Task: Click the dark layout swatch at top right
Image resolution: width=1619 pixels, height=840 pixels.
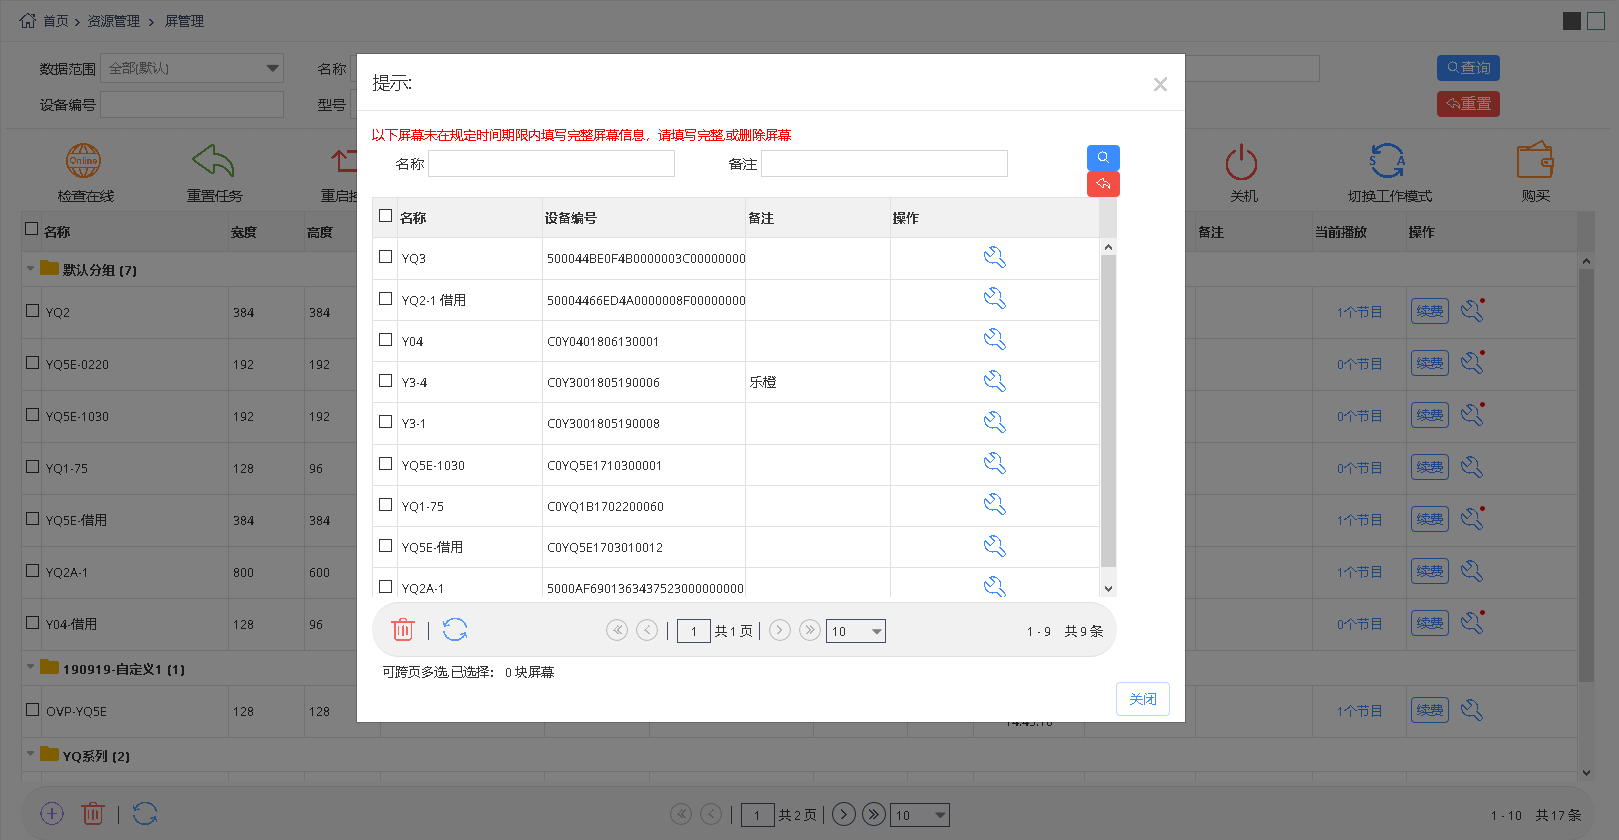Action: click(1572, 21)
